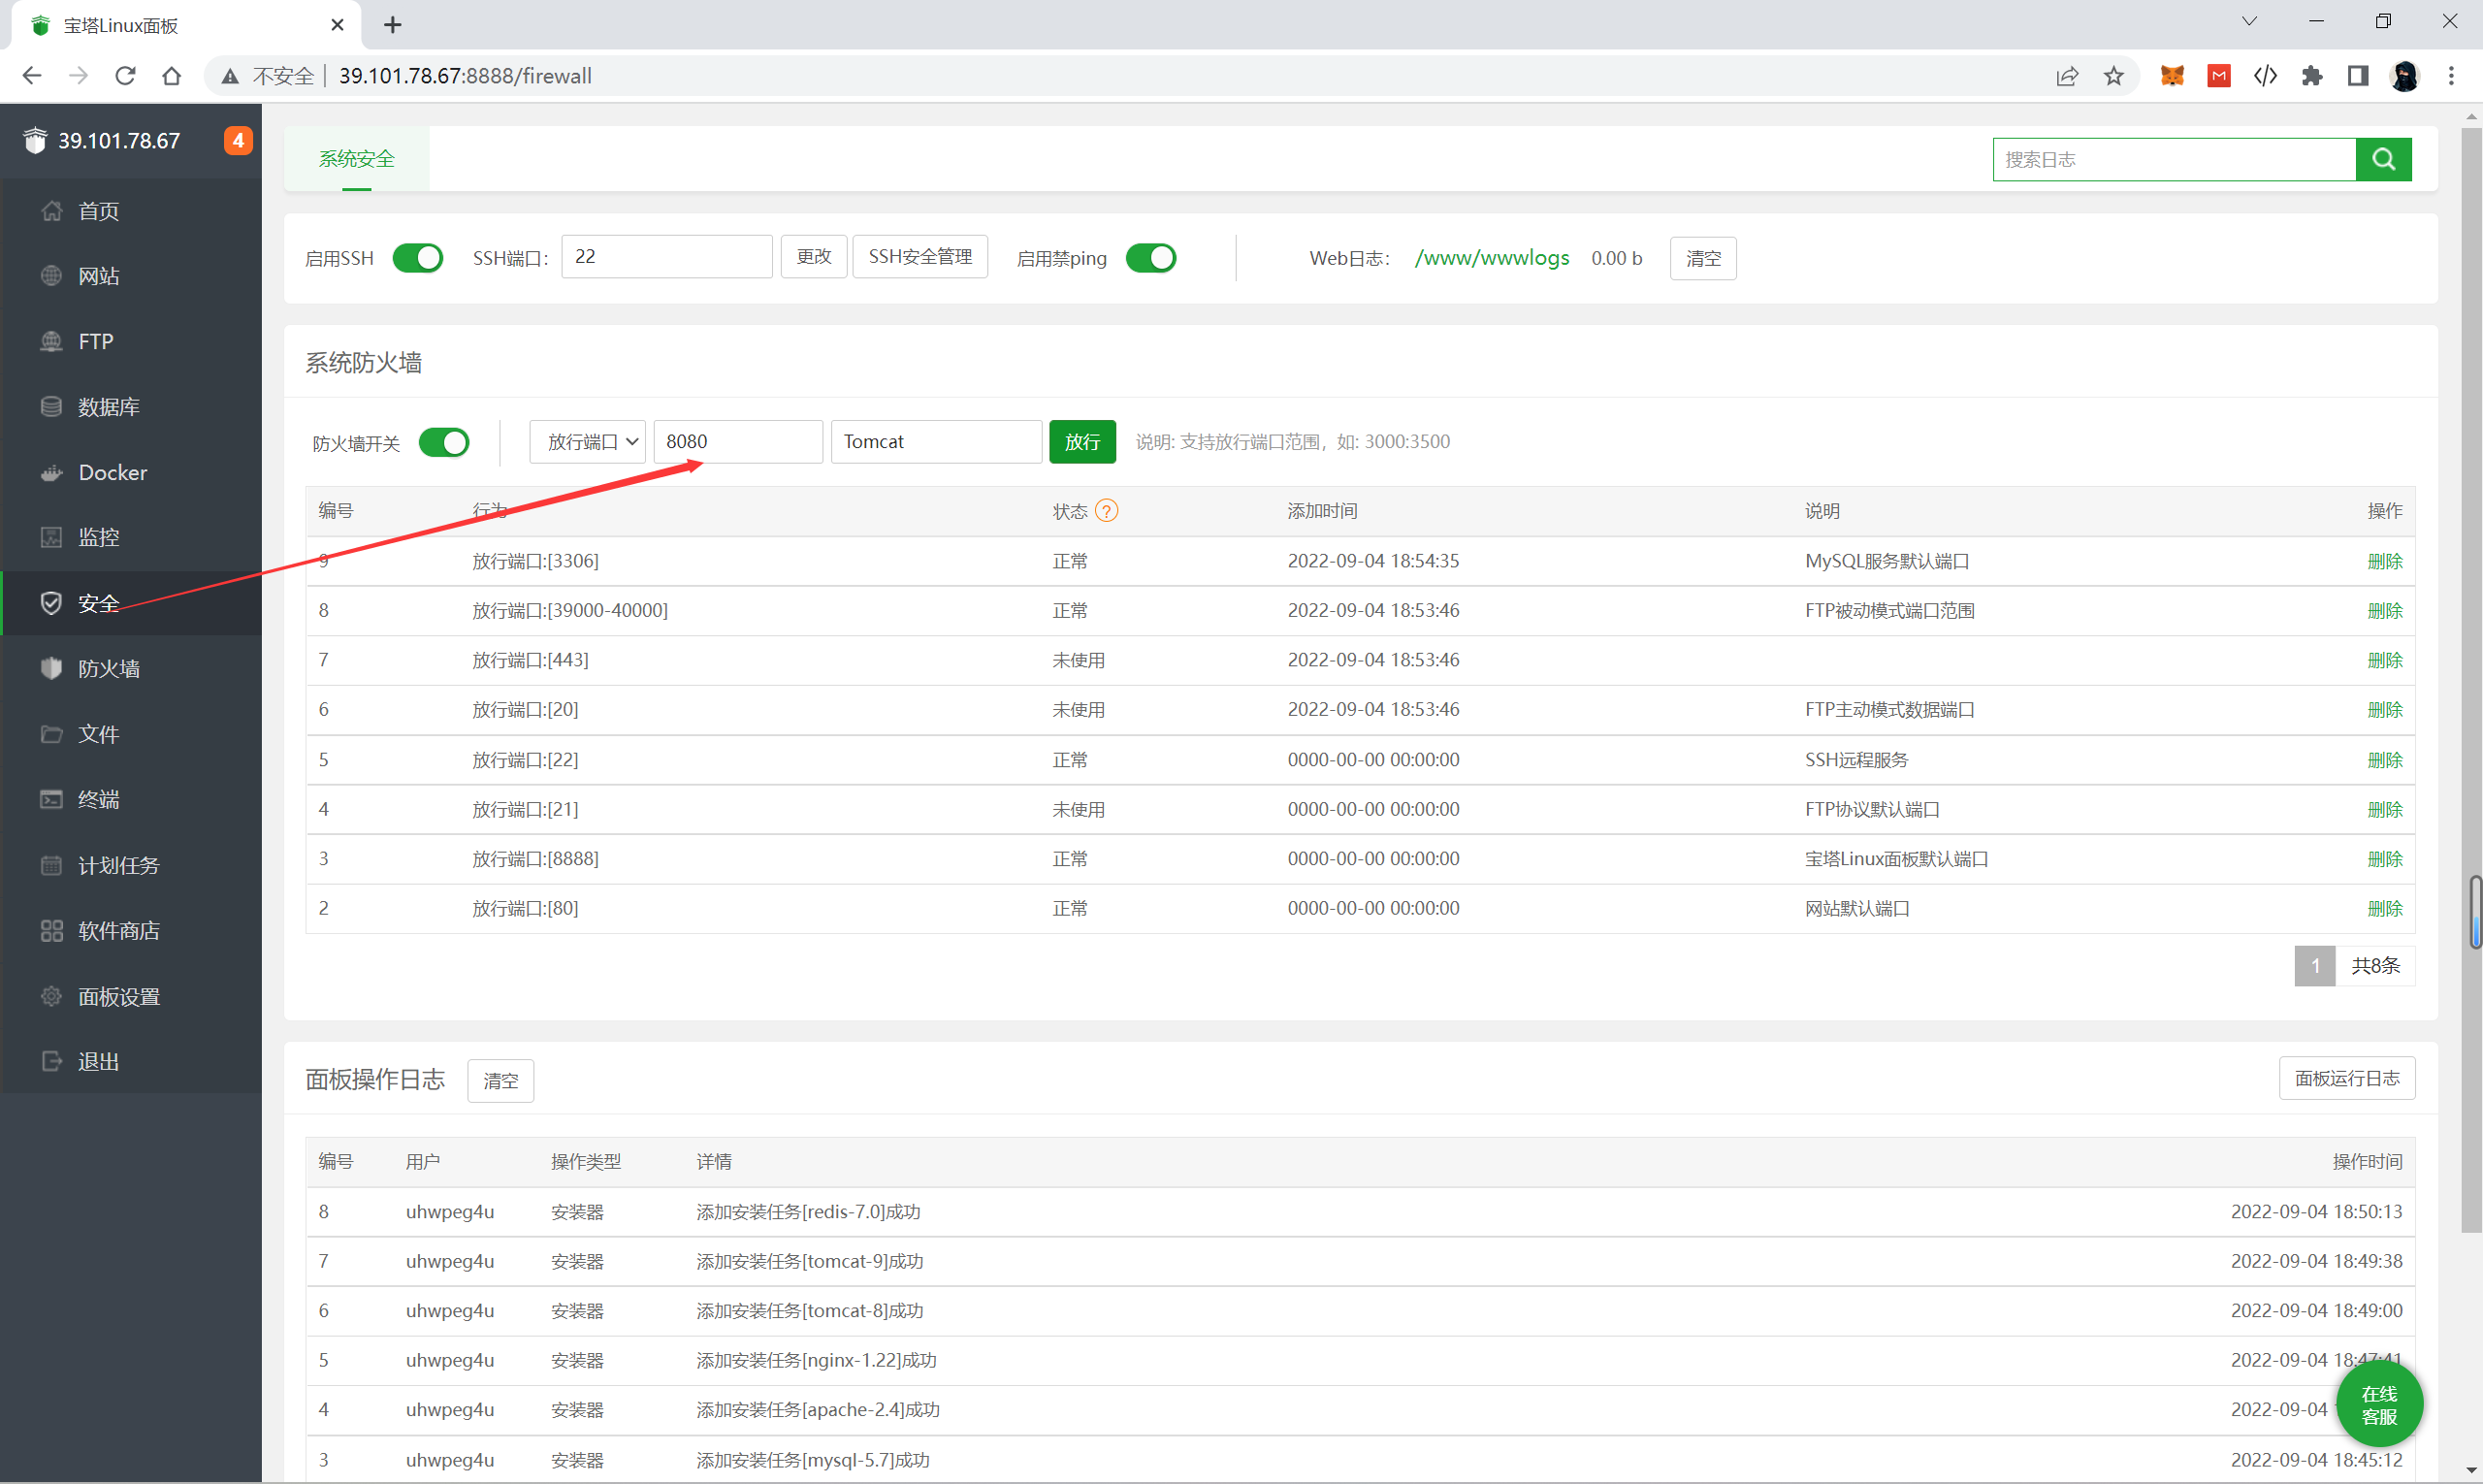
Task: Delete the port 3306 MySQL rule
Action: (2384, 561)
